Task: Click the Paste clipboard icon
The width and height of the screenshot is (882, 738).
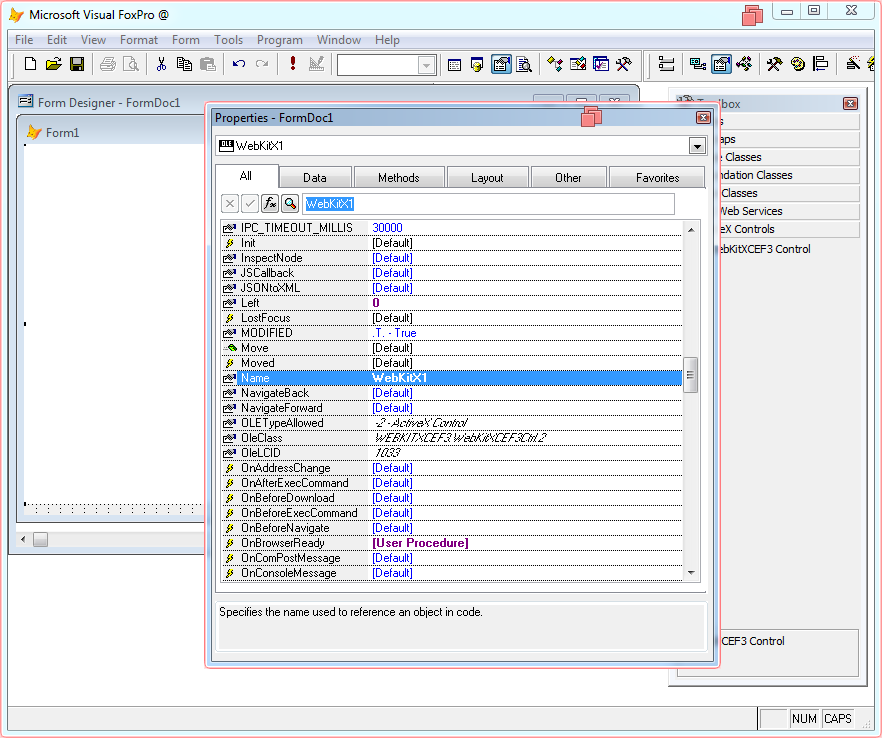Action: coord(208,64)
